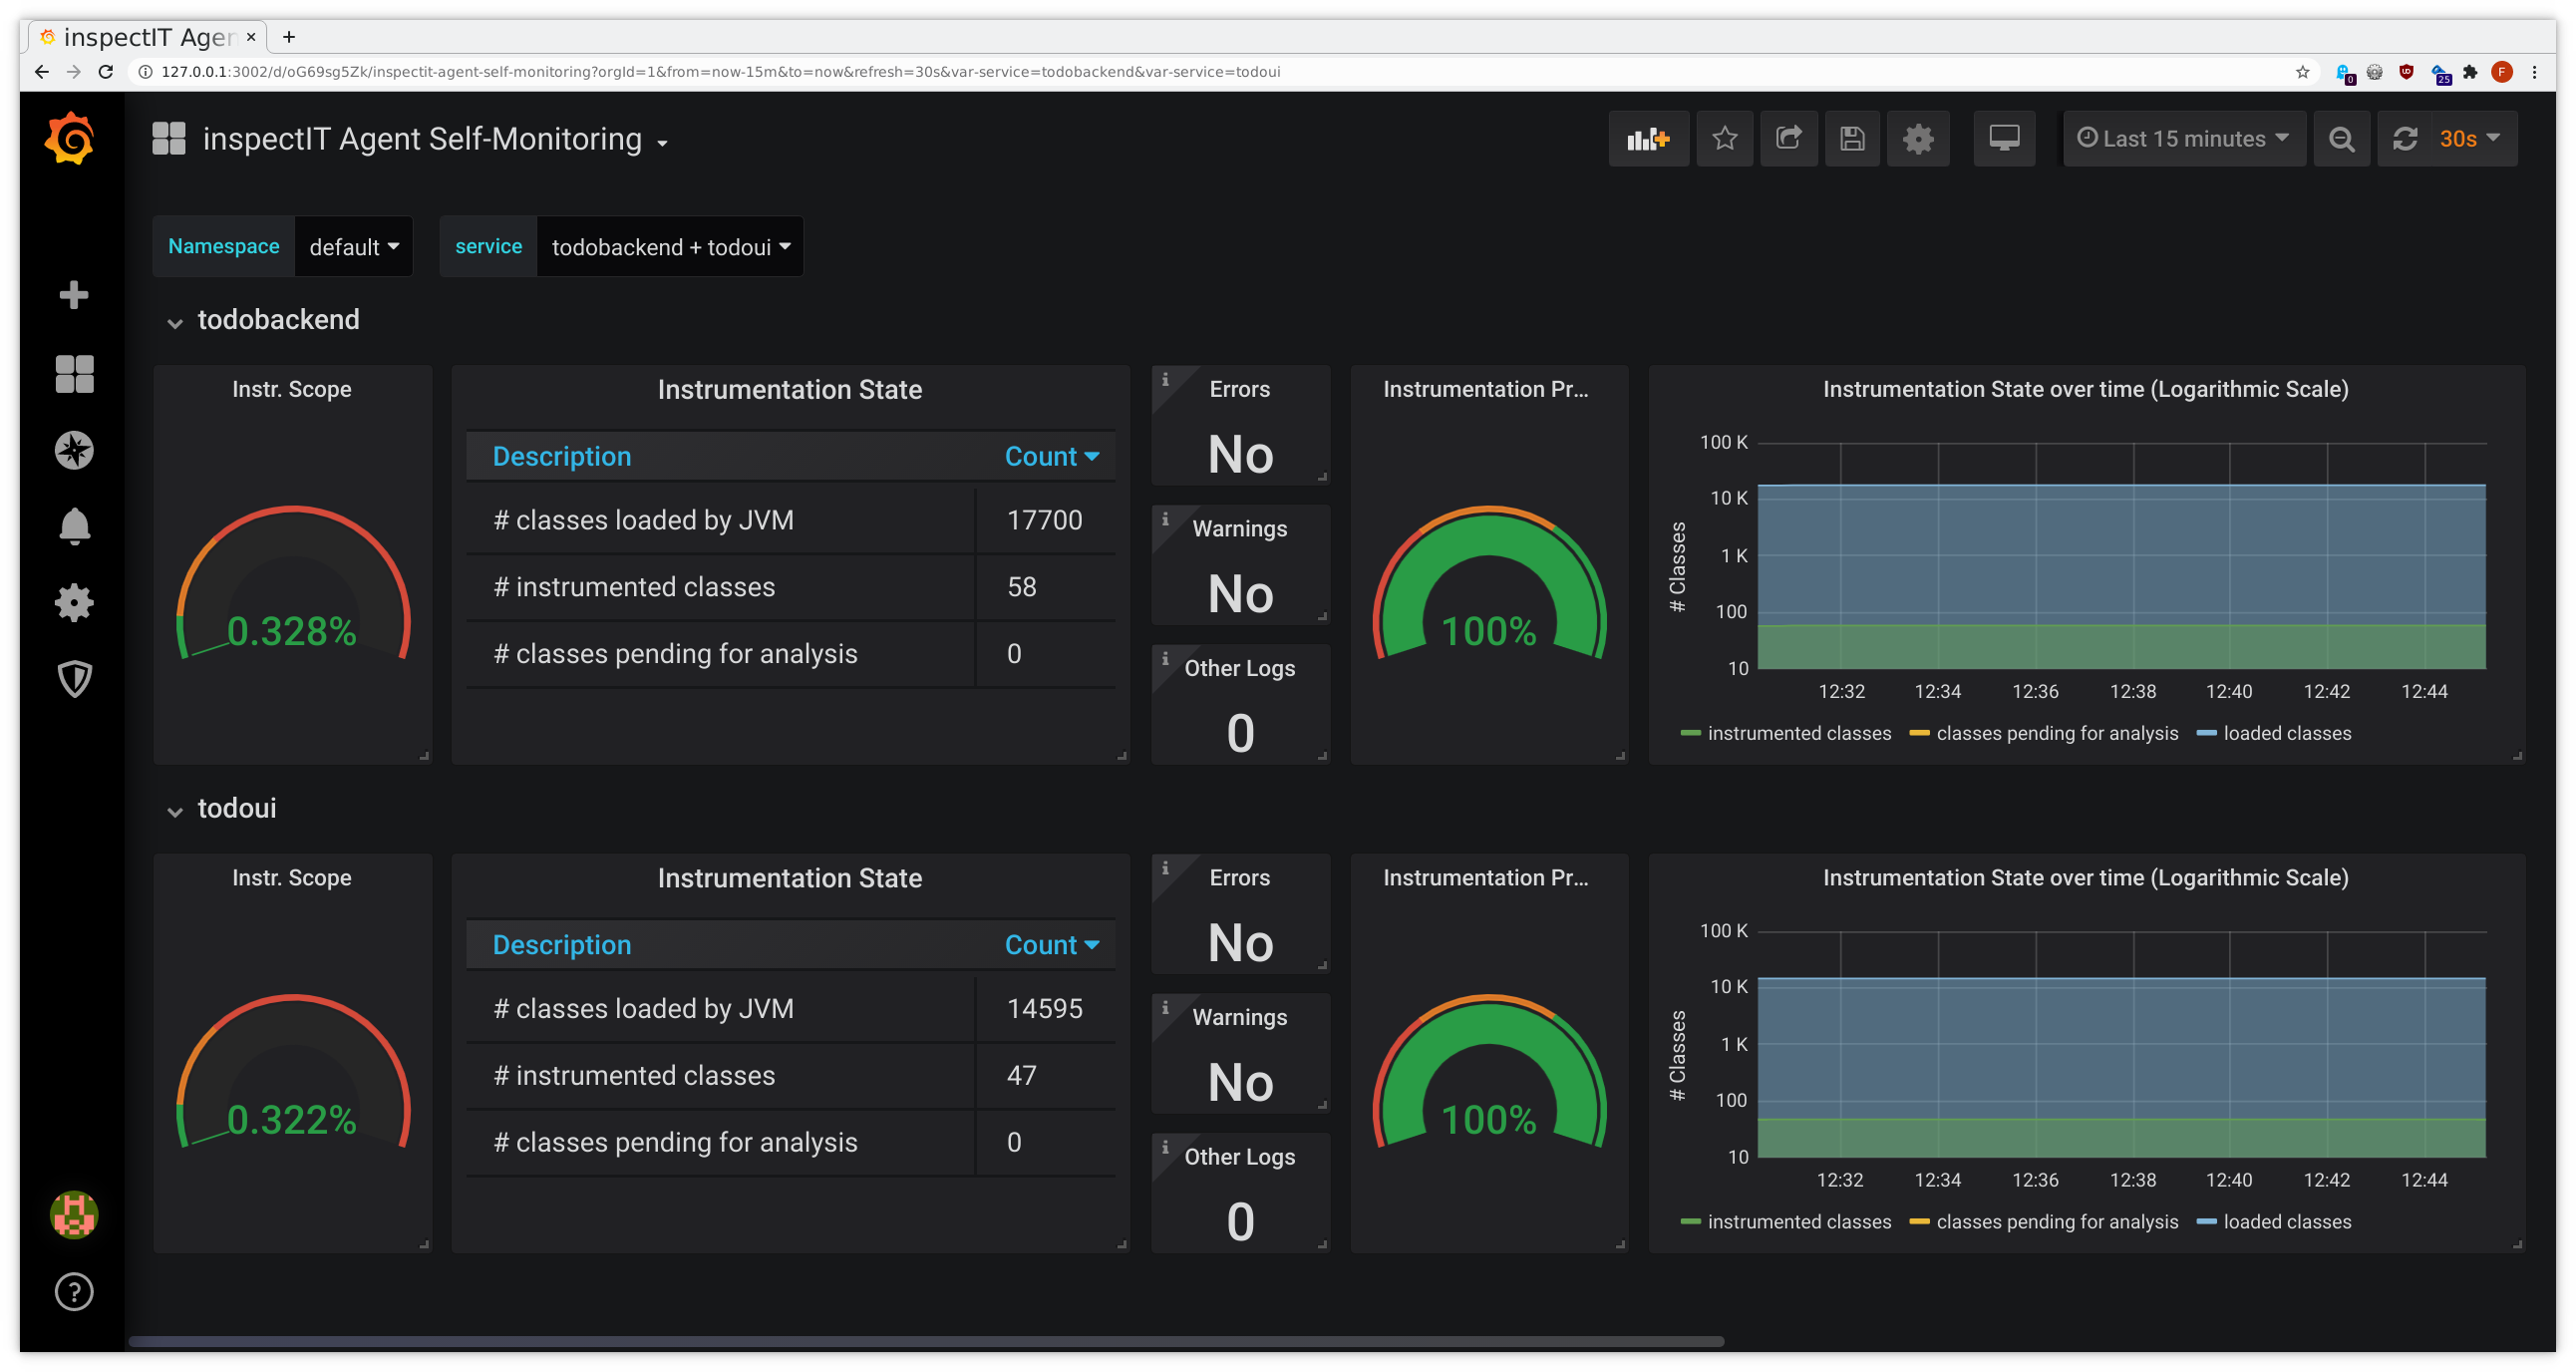
Task: Cycle view mode with the monitor icon
Action: pos(2004,139)
